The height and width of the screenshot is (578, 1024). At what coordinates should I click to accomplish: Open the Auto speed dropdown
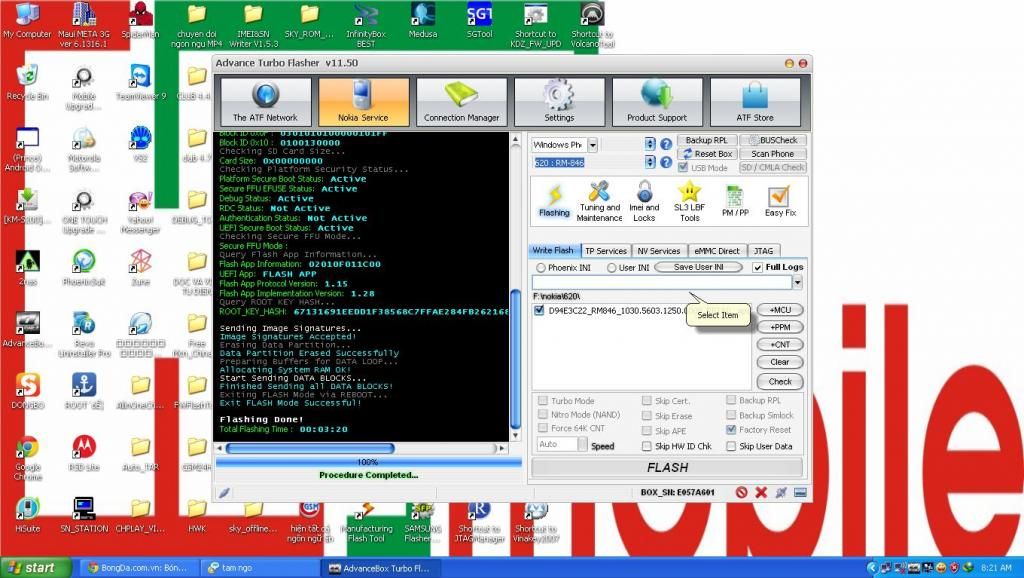tap(583, 444)
